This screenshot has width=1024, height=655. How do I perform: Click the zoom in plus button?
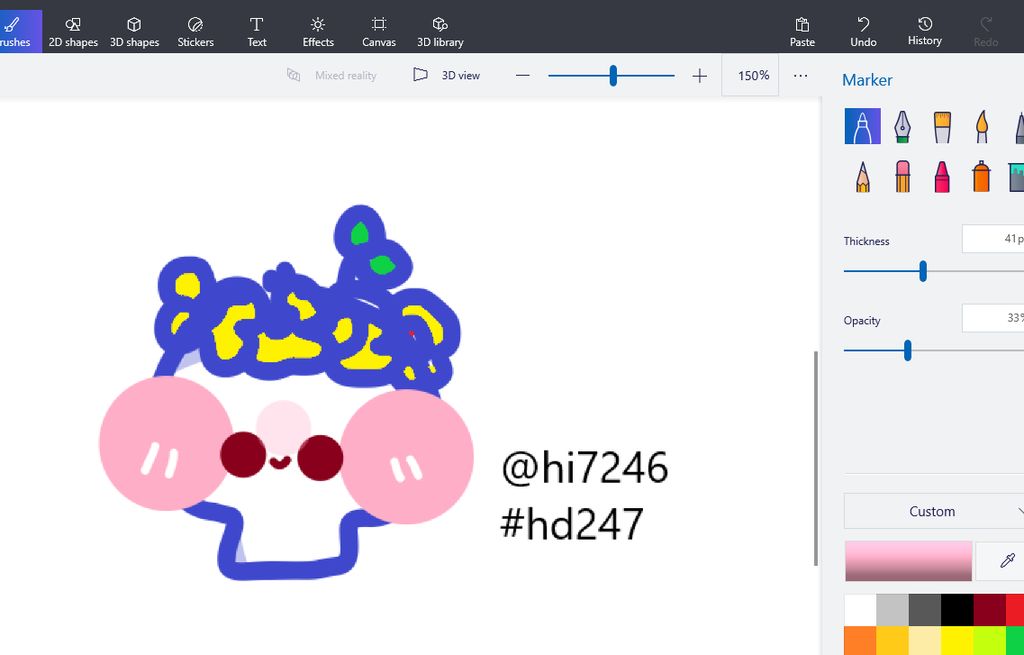tap(699, 75)
